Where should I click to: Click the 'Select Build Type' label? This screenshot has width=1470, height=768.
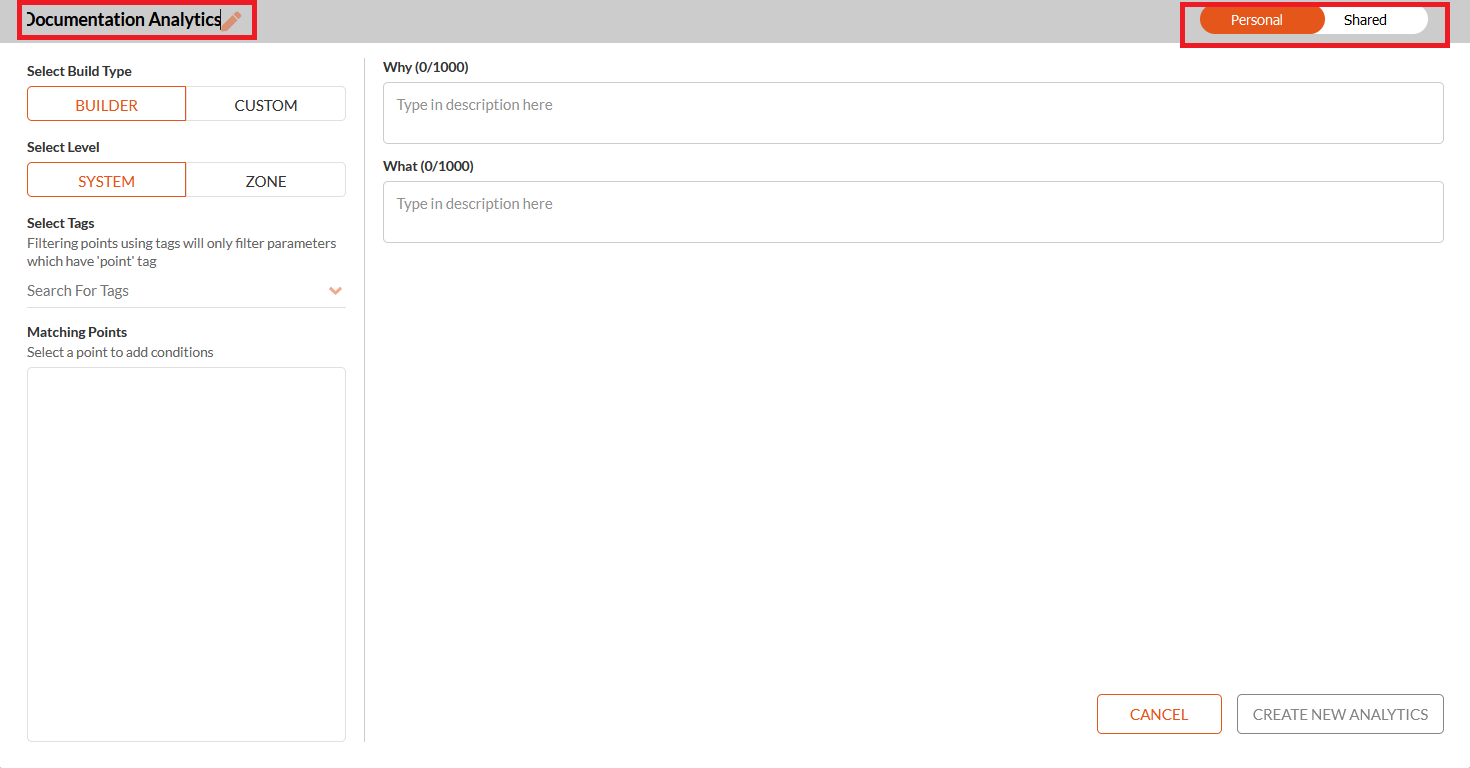79,71
